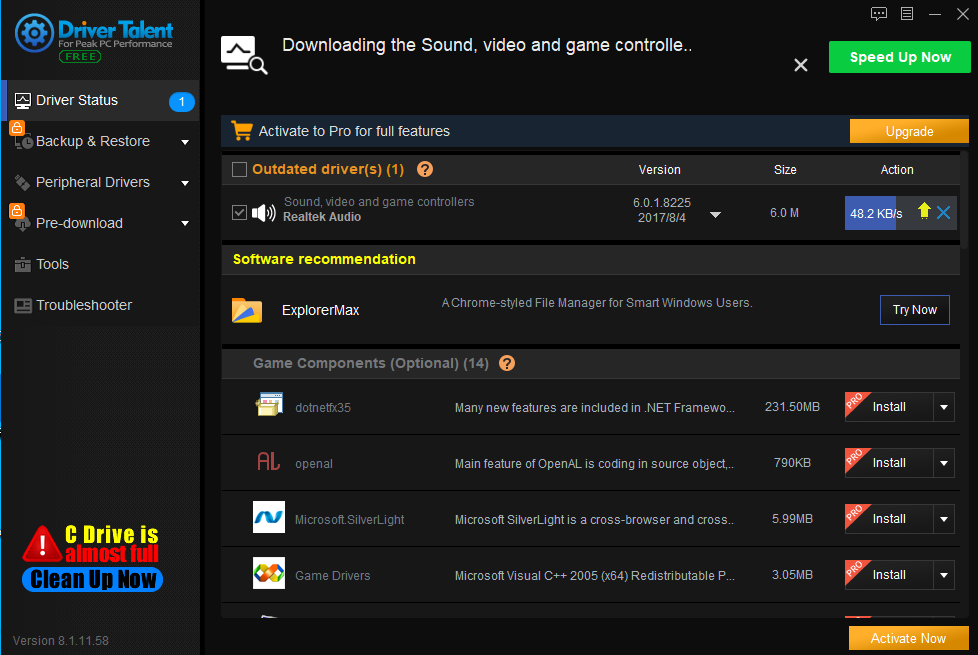Click the help icon beside Outdated drivers
This screenshot has height=655, width=978.
coord(425,169)
